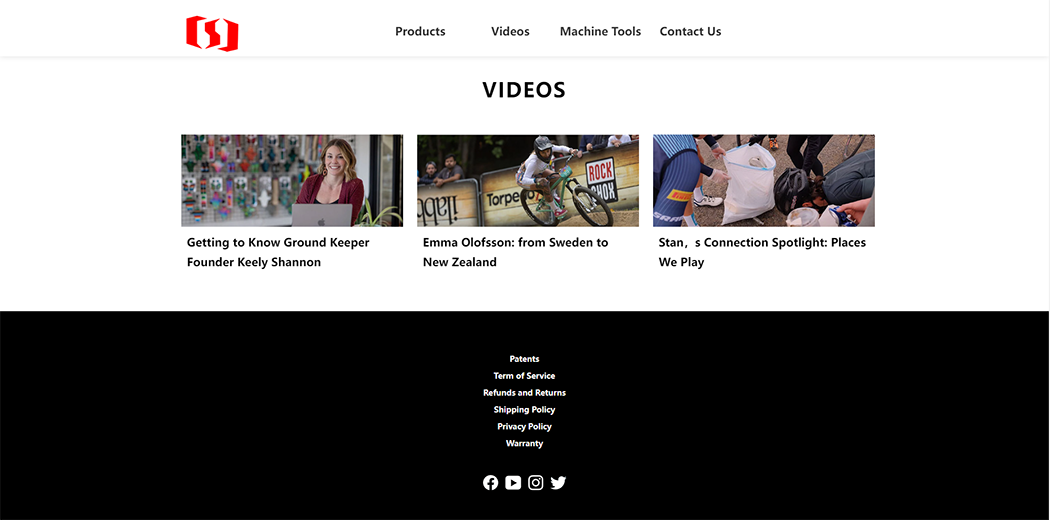Viewport: 1050px width, 520px height.
Task: Select Contact Us in navigation
Action: pos(690,31)
